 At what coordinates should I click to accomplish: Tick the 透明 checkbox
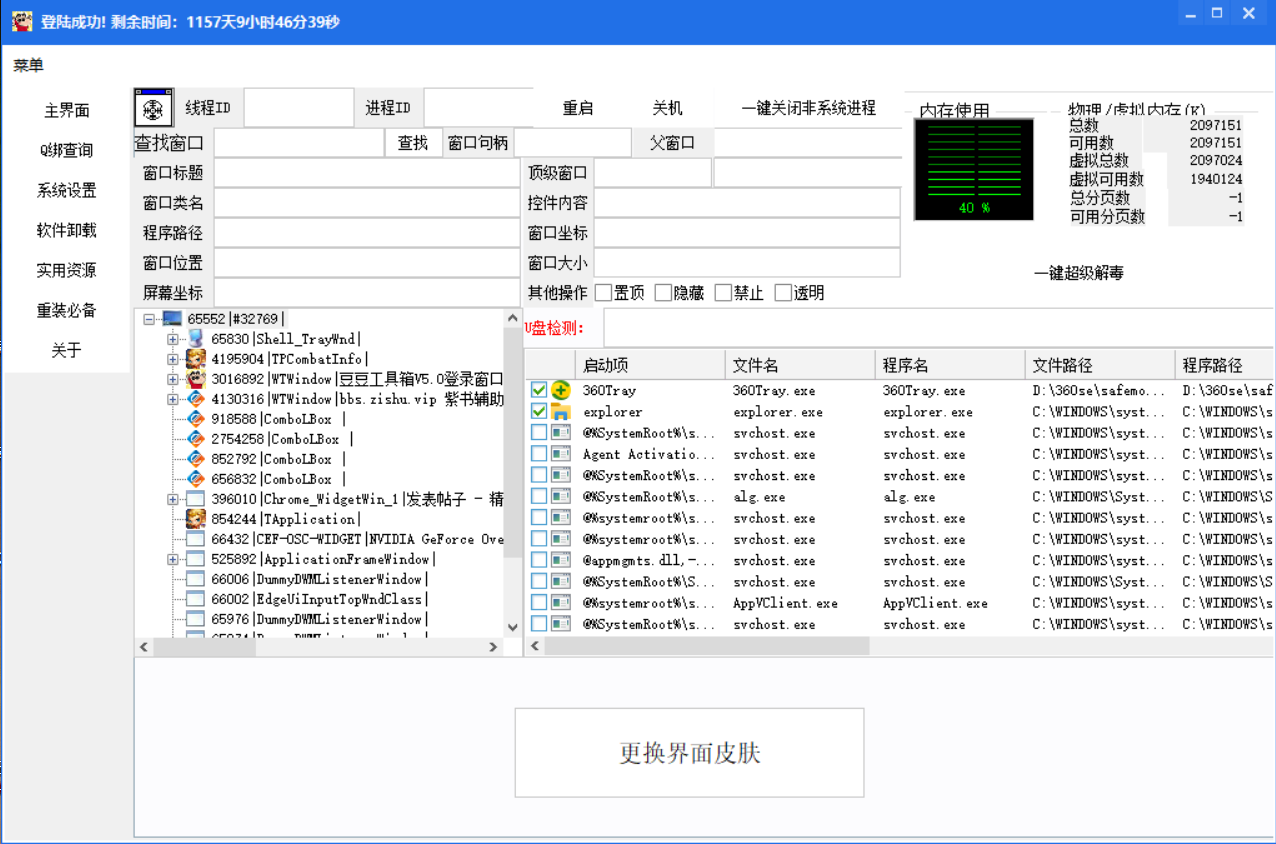(783, 293)
